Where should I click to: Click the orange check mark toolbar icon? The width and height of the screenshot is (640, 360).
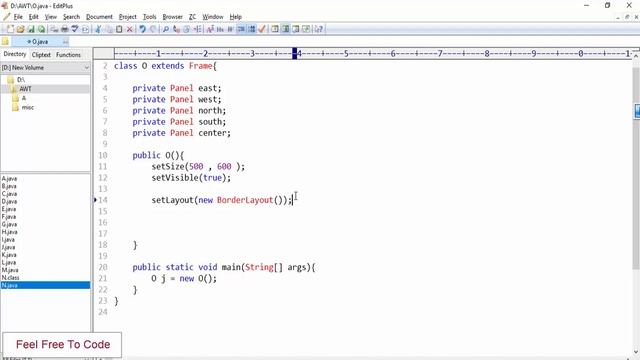point(262,29)
